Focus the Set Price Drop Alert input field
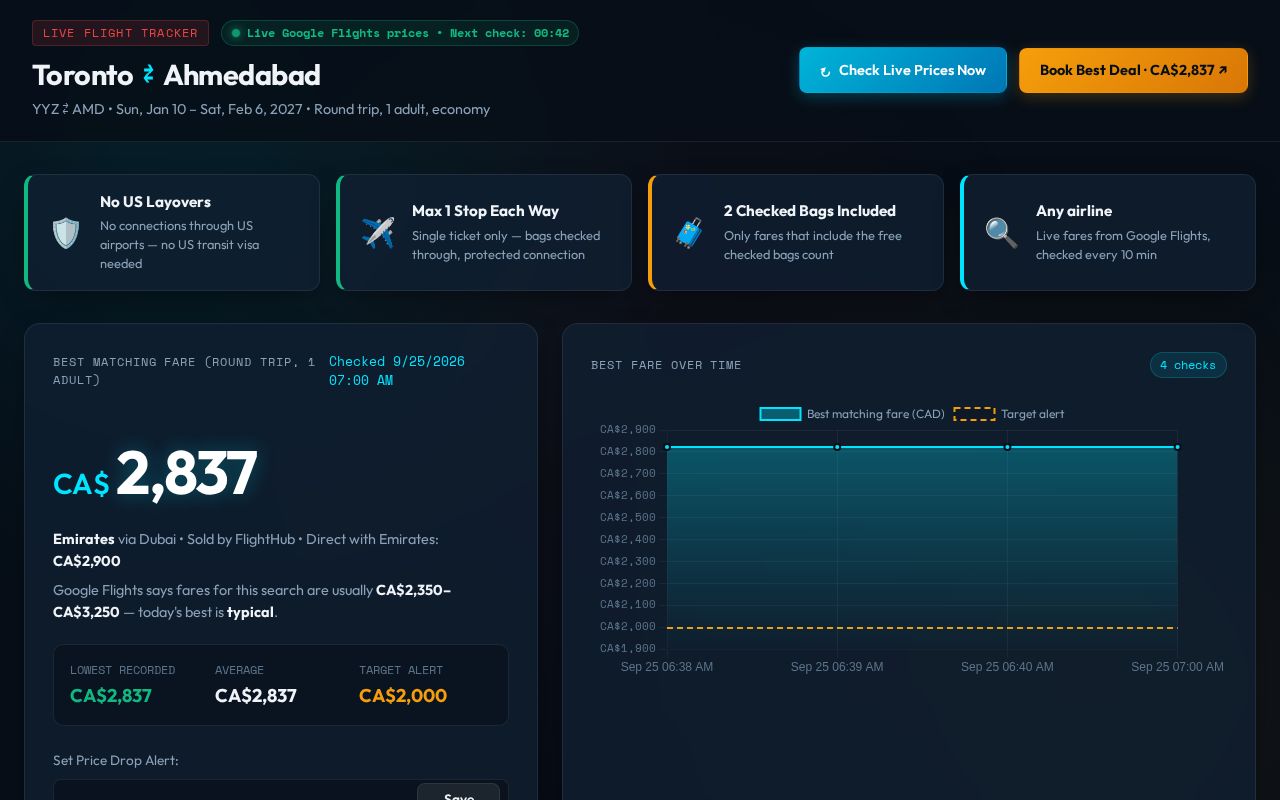The image size is (1280, 800). click(x=235, y=791)
